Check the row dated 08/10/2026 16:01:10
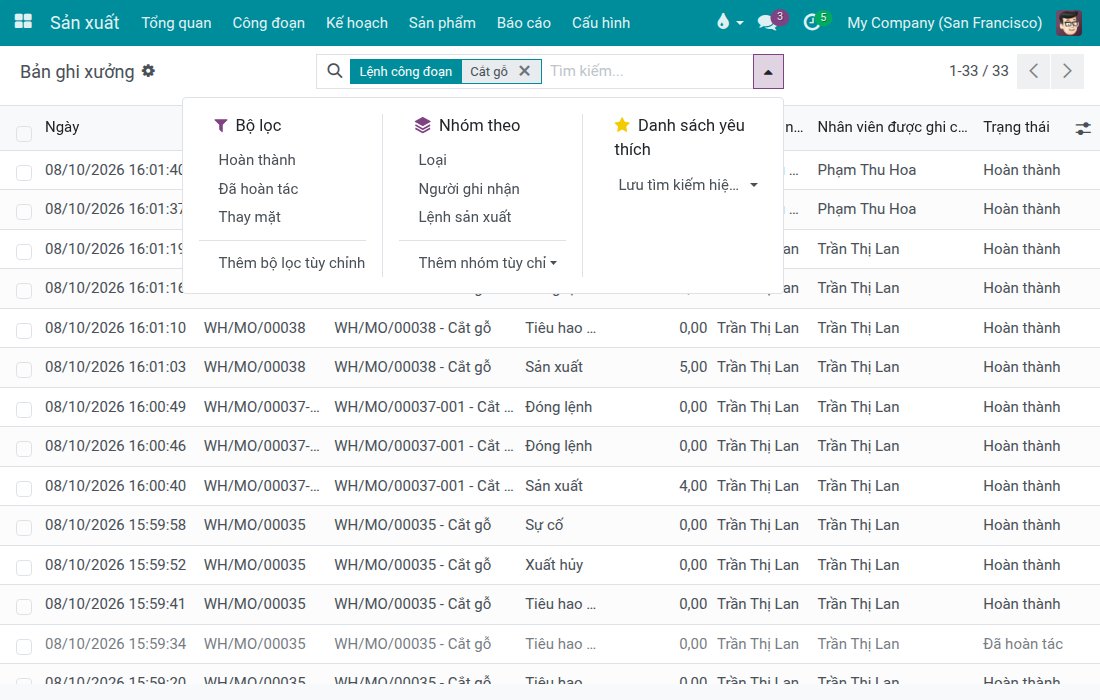This screenshot has height=700, width=1100. [x=24, y=330]
